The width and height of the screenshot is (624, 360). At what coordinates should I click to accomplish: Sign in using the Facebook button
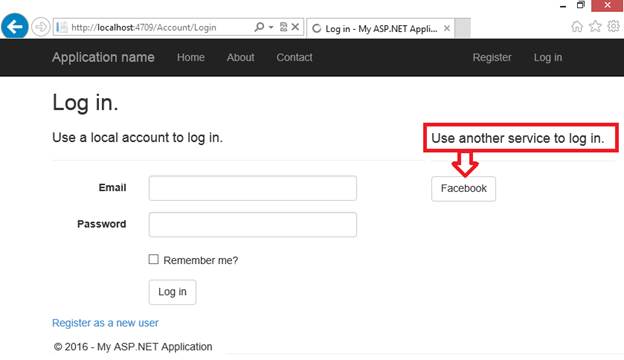tap(464, 189)
